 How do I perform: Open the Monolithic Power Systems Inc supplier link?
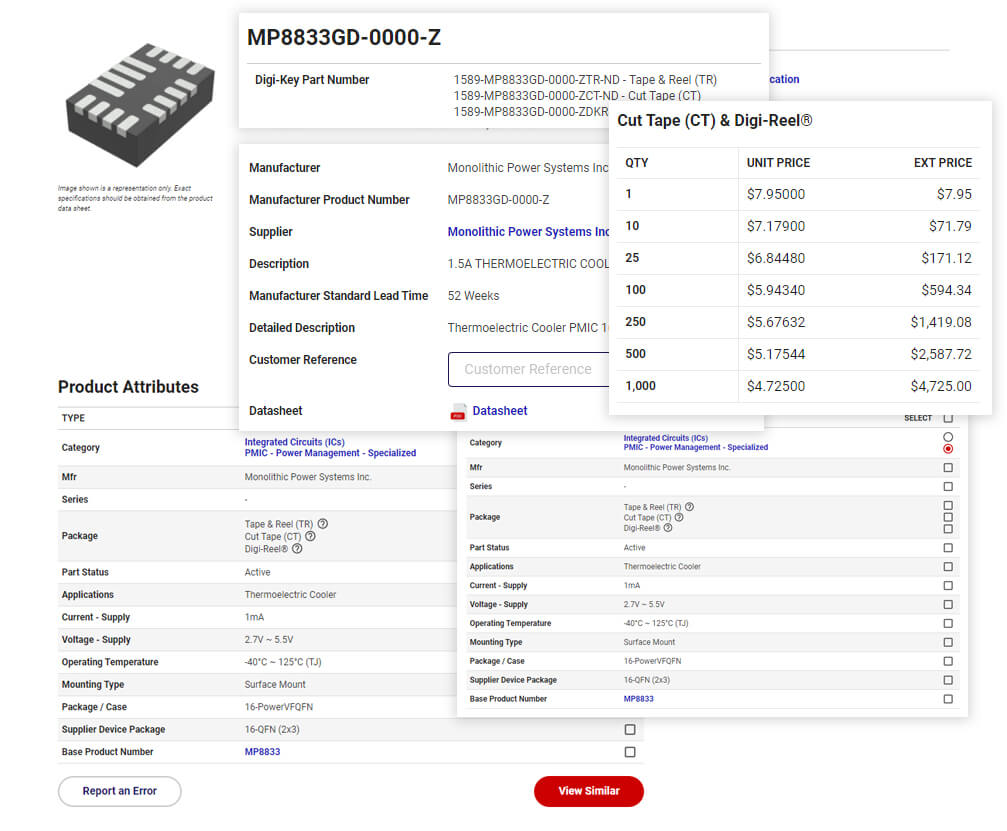[528, 232]
